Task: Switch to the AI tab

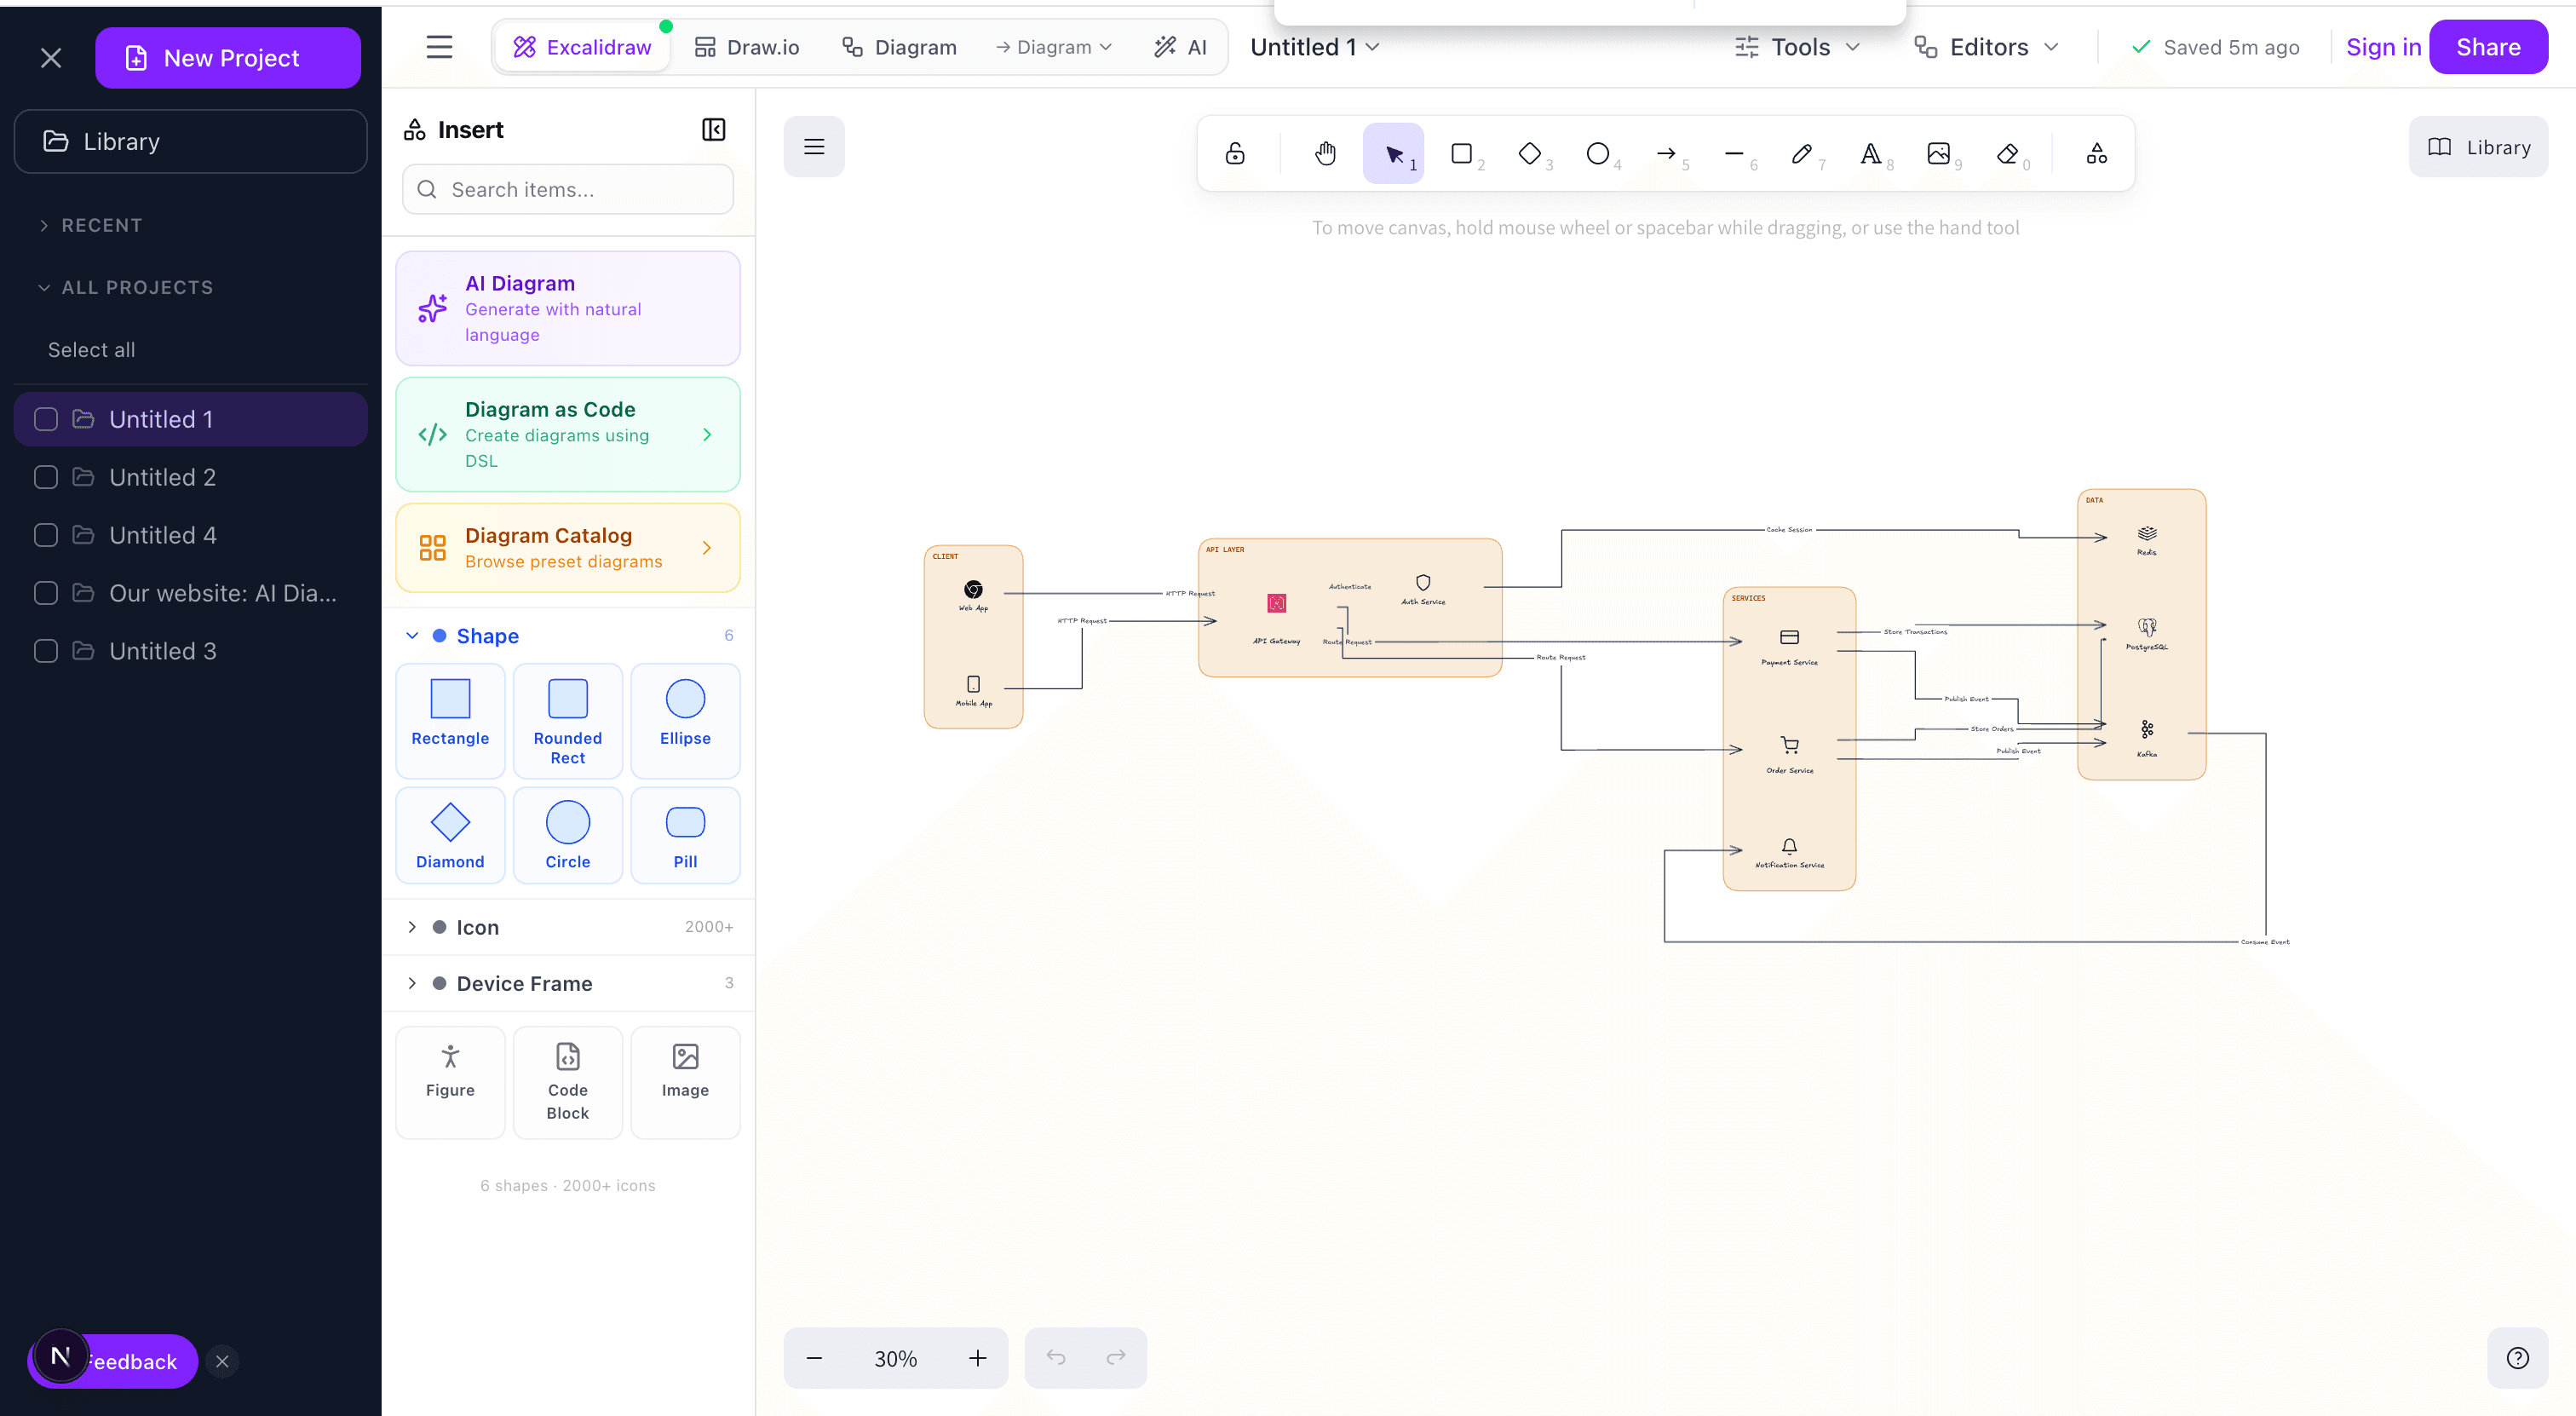Action: (x=1180, y=47)
